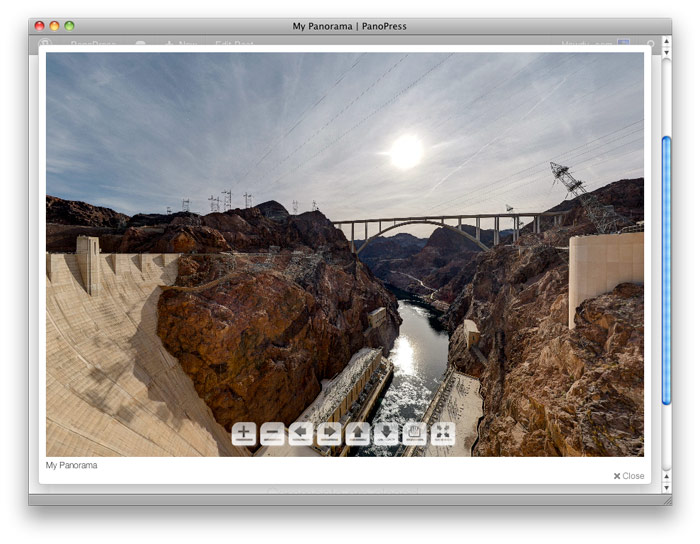Click the green window zoom button
This screenshot has width=700, height=544.
(69, 26)
